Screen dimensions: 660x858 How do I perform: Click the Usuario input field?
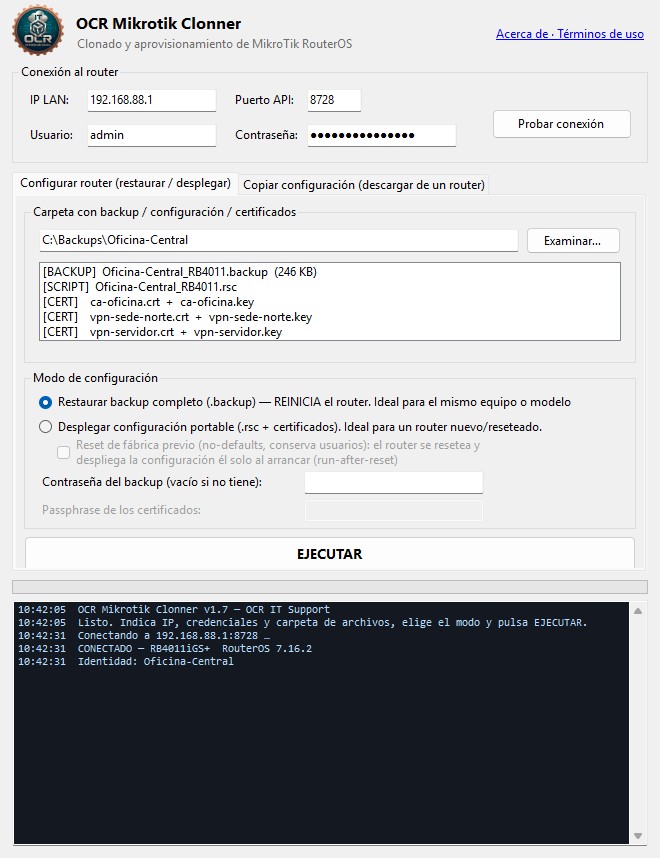click(152, 135)
